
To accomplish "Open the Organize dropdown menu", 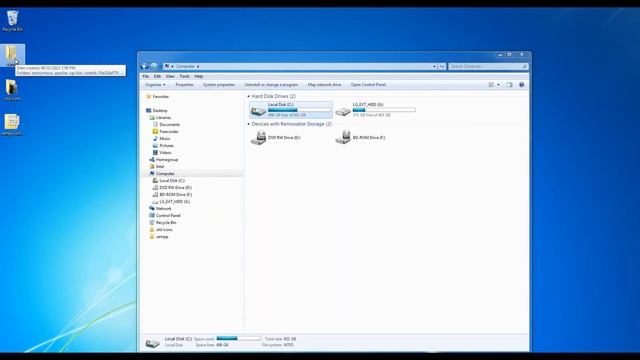I will coord(155,85).
